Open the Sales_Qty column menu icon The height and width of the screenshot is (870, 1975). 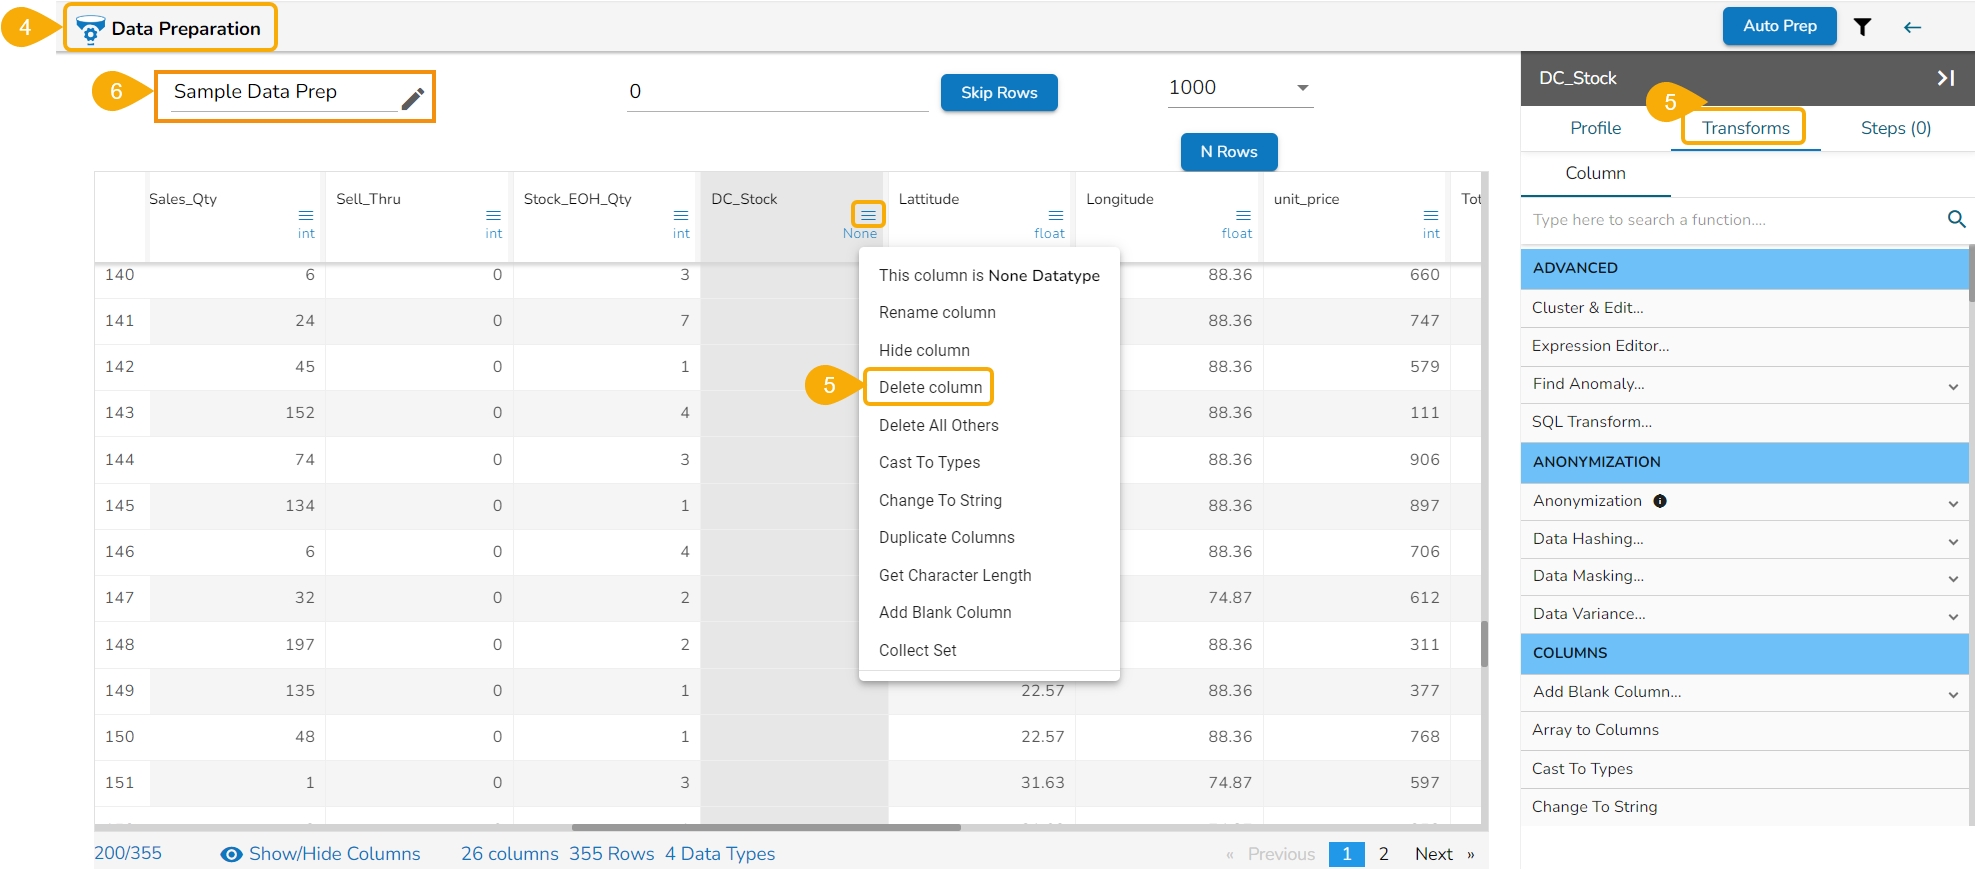306,215
